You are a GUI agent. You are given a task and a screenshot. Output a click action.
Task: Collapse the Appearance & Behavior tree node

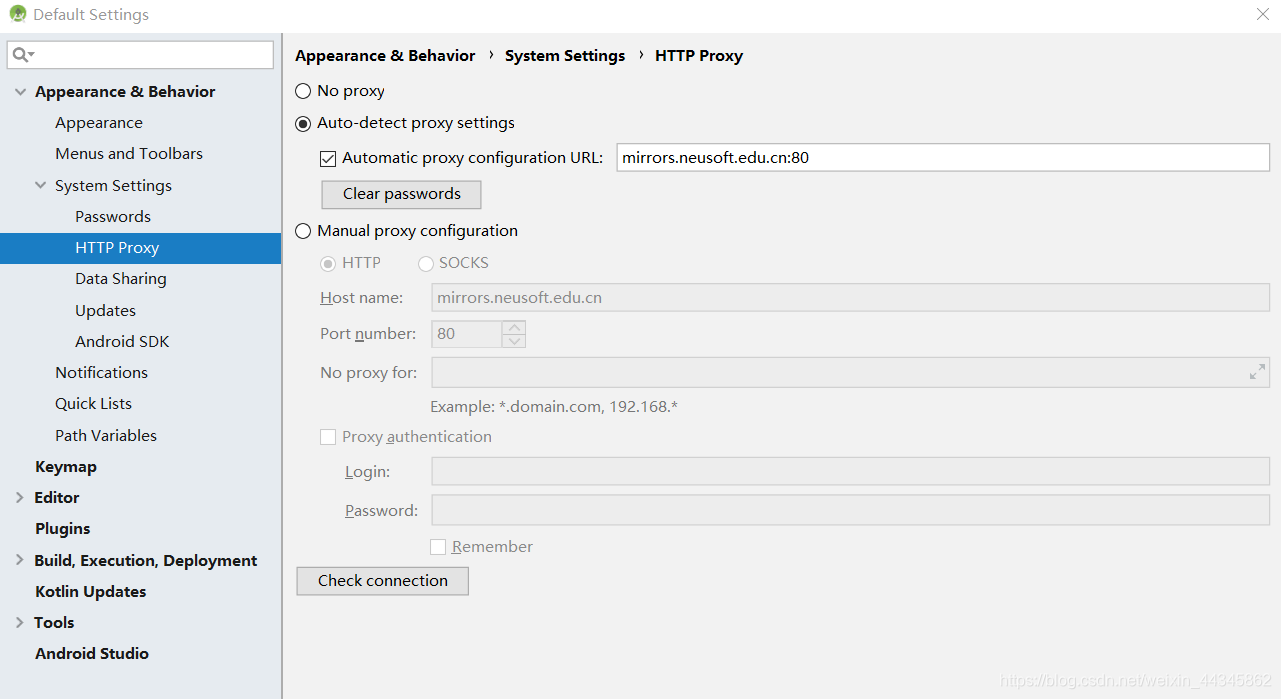tap(20, 92)
